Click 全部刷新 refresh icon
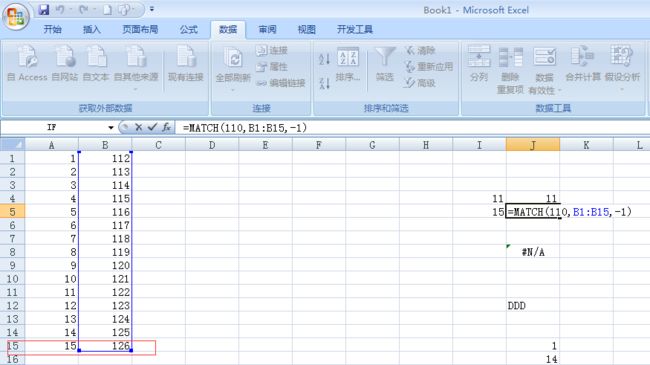The image size is (650, 365). 233,58
